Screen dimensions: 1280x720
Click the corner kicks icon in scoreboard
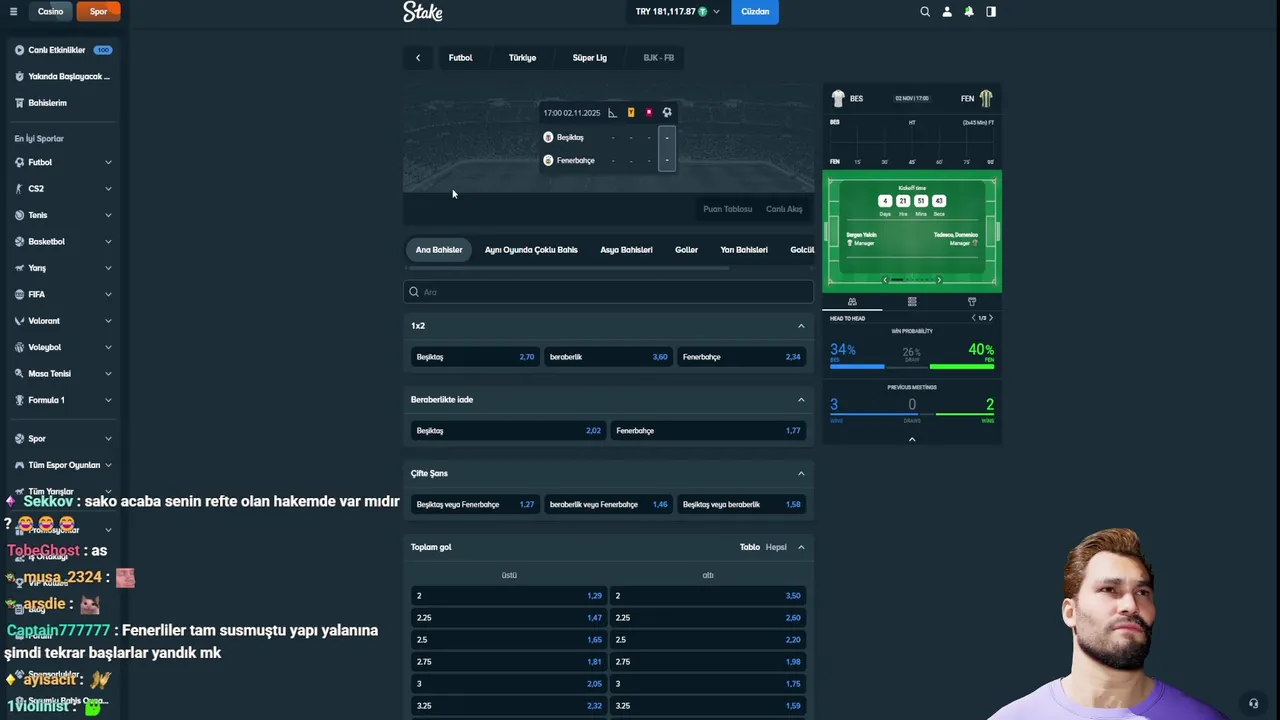tap(613, 113)
